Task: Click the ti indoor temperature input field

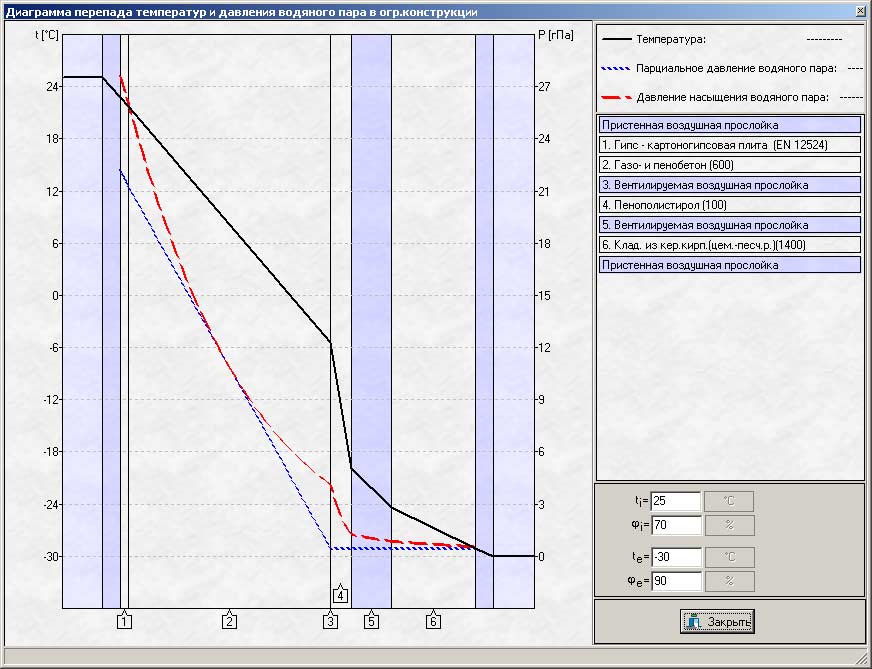Action: tap(675, 501)
